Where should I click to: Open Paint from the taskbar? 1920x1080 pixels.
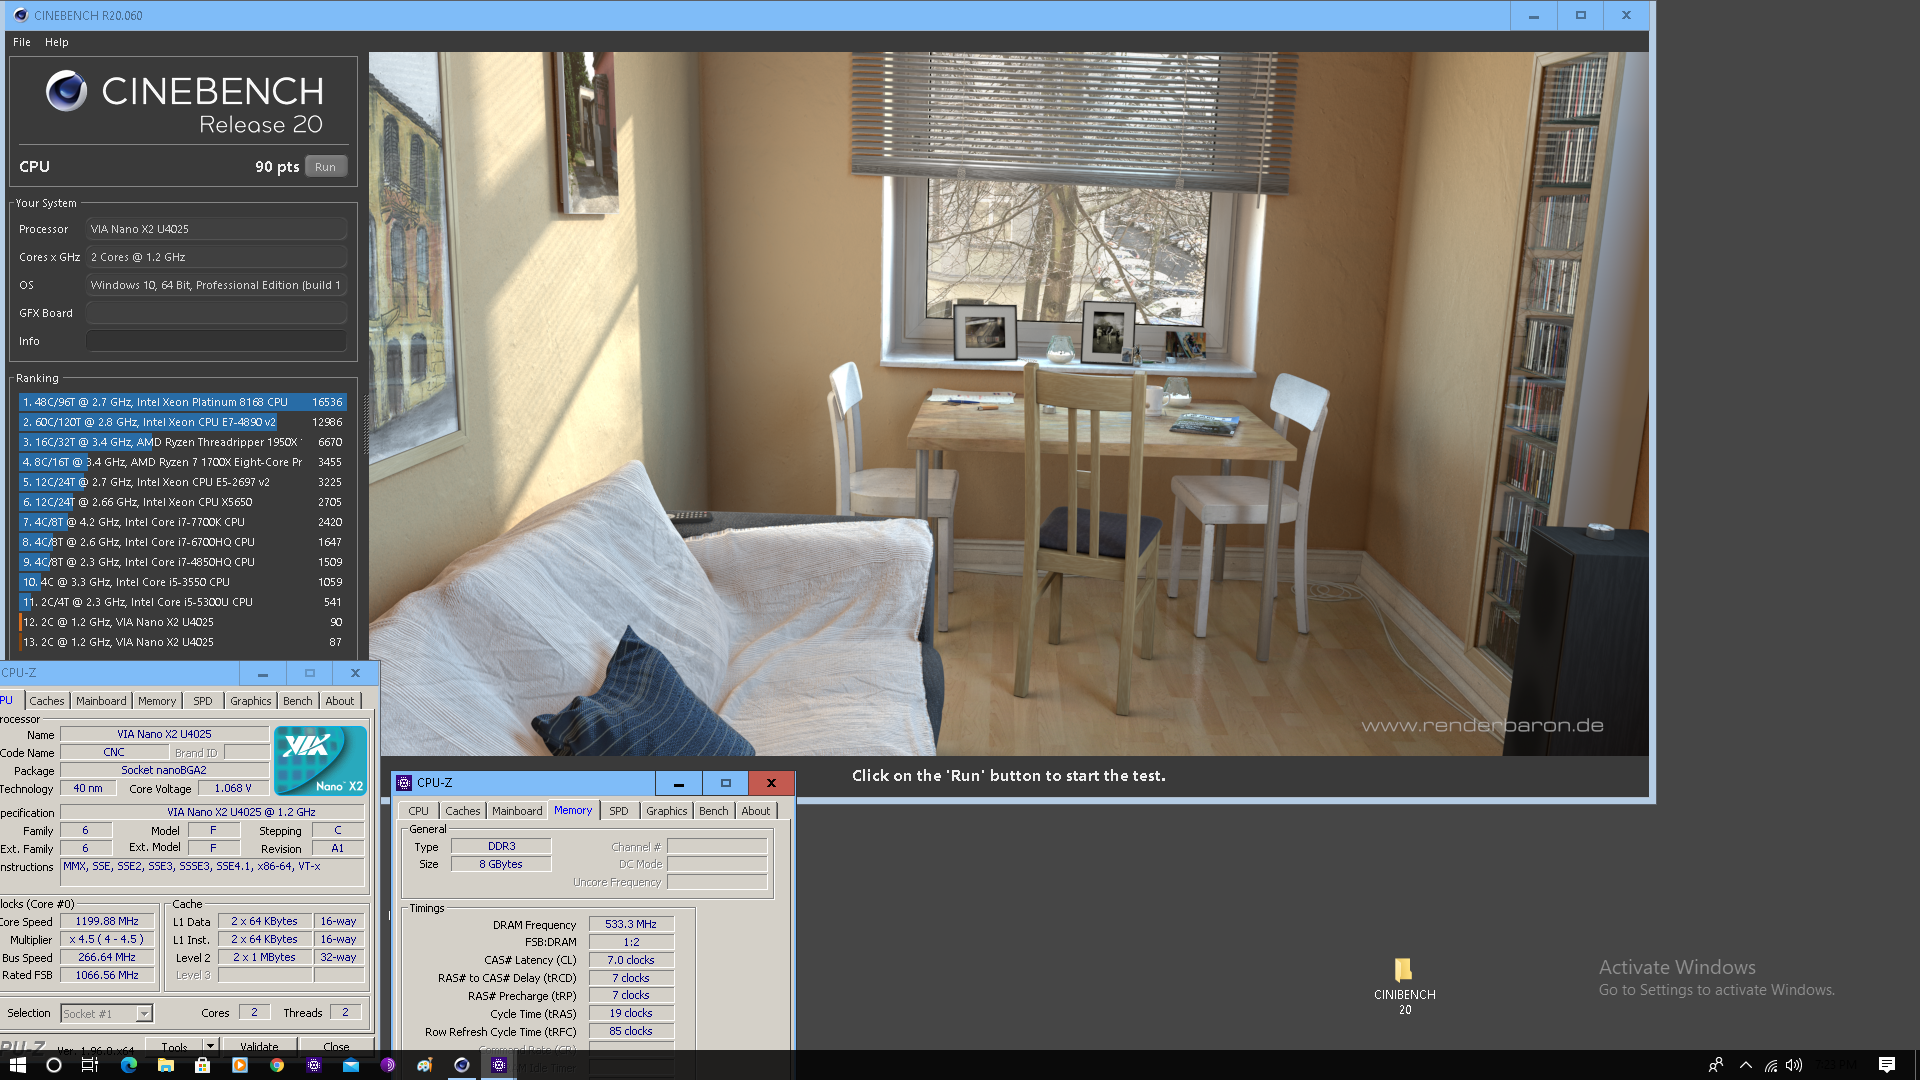point(425,1065)
